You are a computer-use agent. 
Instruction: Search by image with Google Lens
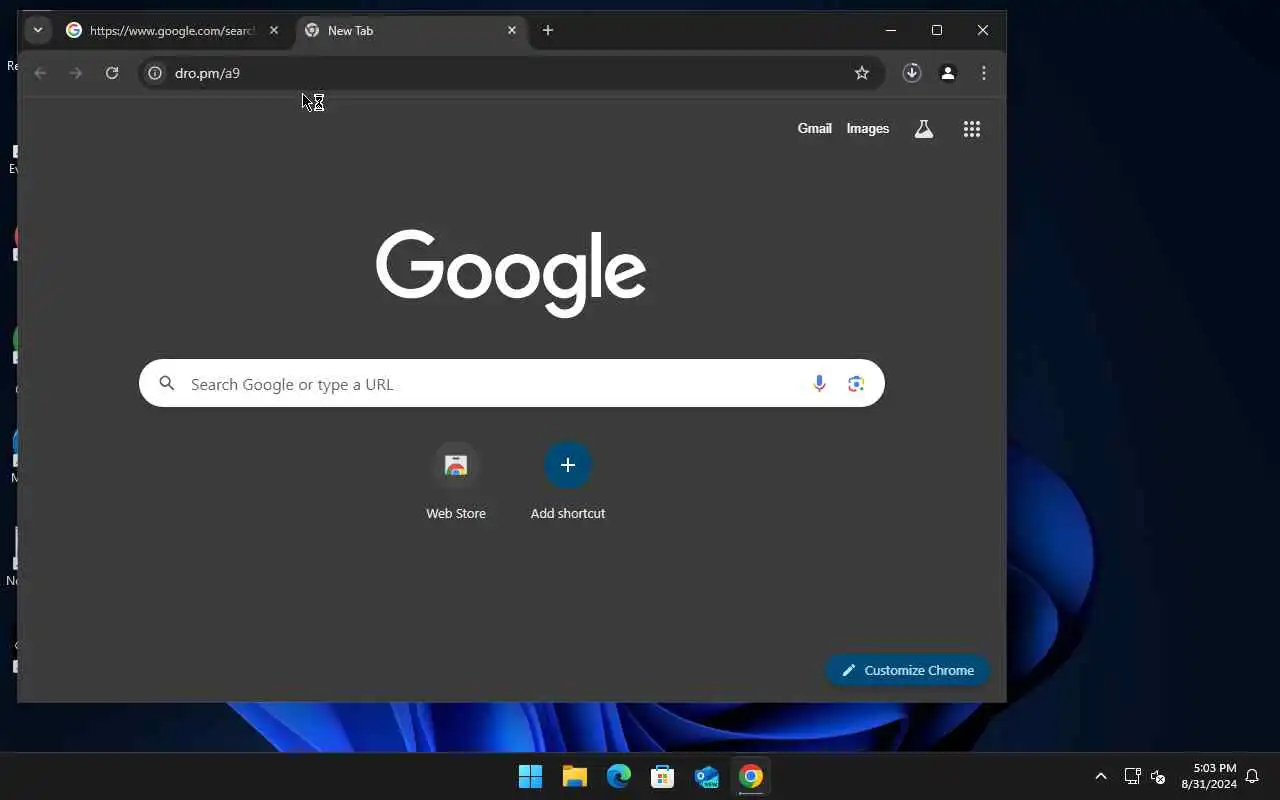tap(856, 383)
